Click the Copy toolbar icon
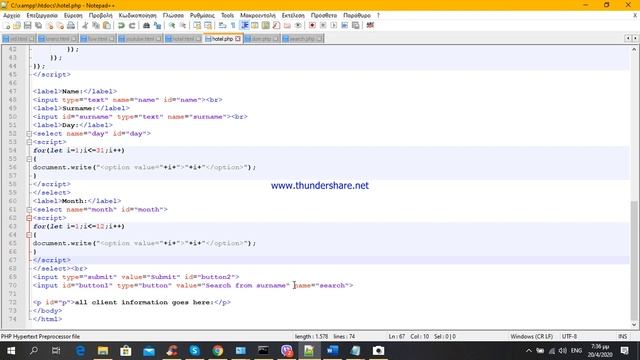 (x=96, y=25)
